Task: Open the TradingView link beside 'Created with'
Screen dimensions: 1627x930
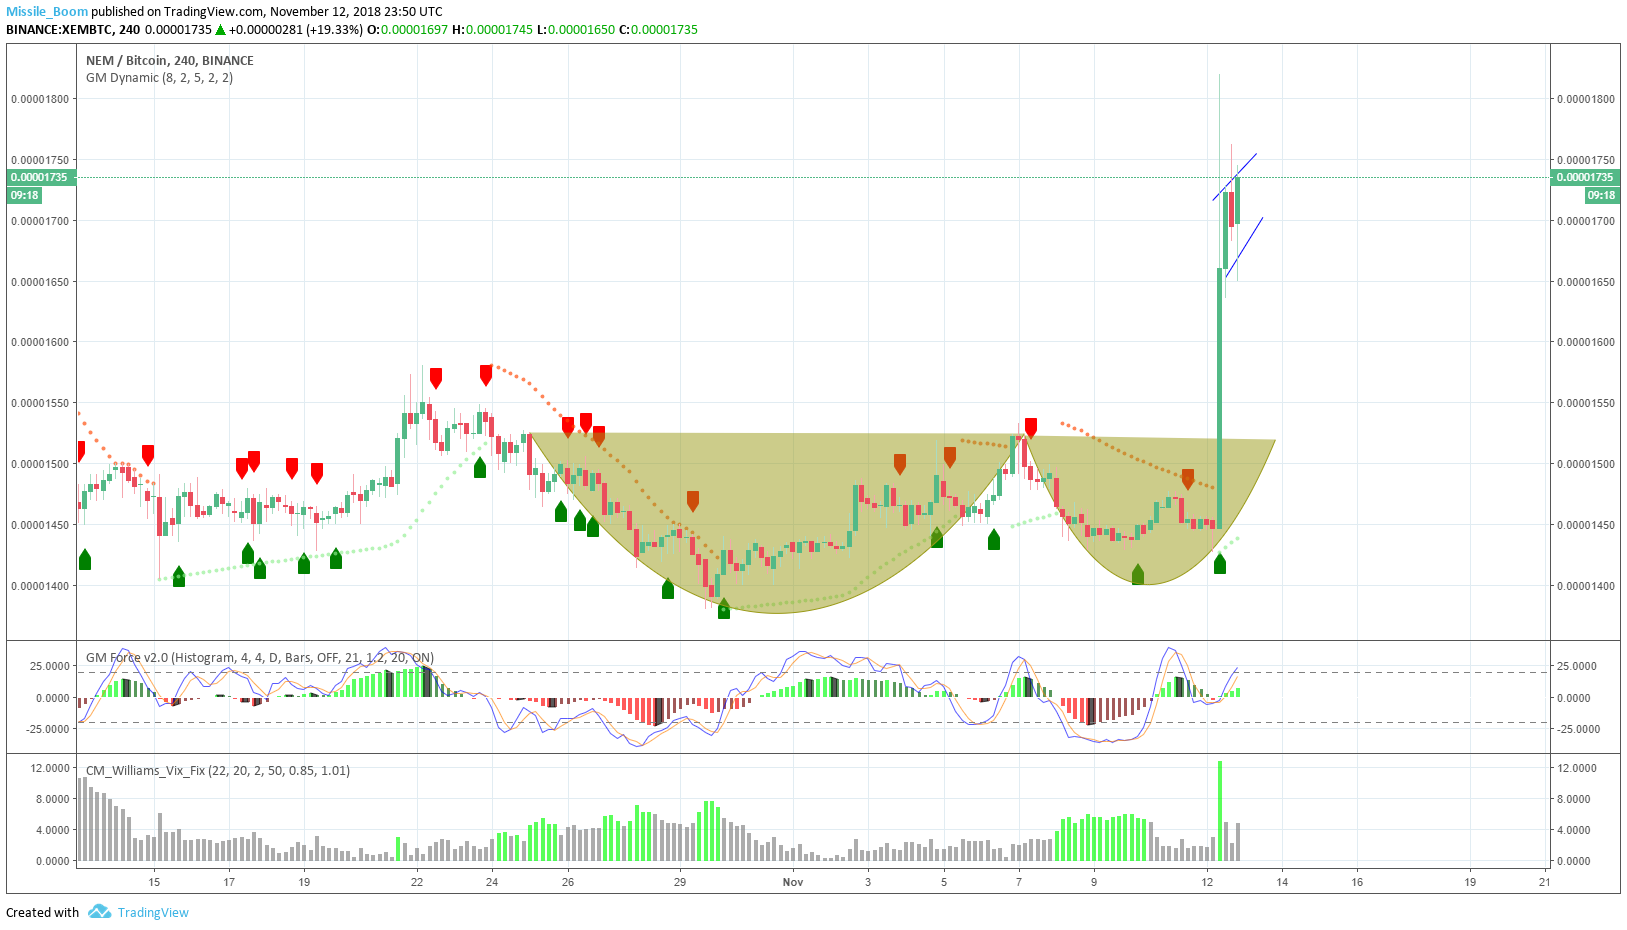Action: coord(153,912)
